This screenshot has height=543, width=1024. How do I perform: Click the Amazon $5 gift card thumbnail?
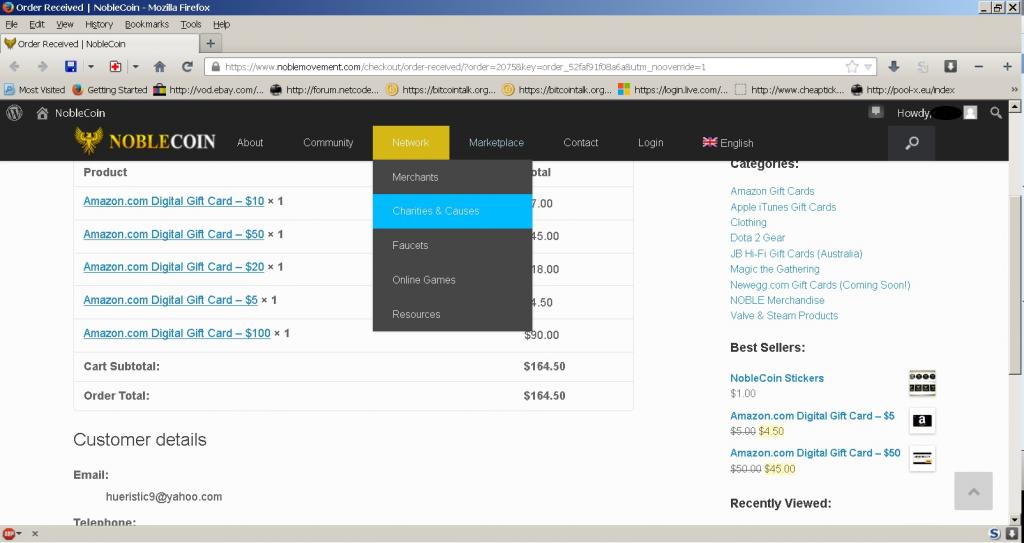tap(922, 421)
